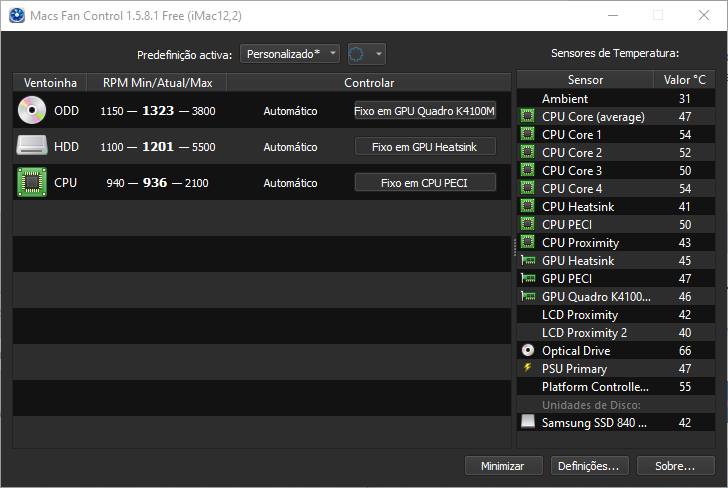Click ODD fan current RPM 1323
Viewport: 728px width, 488px height.
tap(158, 111)
